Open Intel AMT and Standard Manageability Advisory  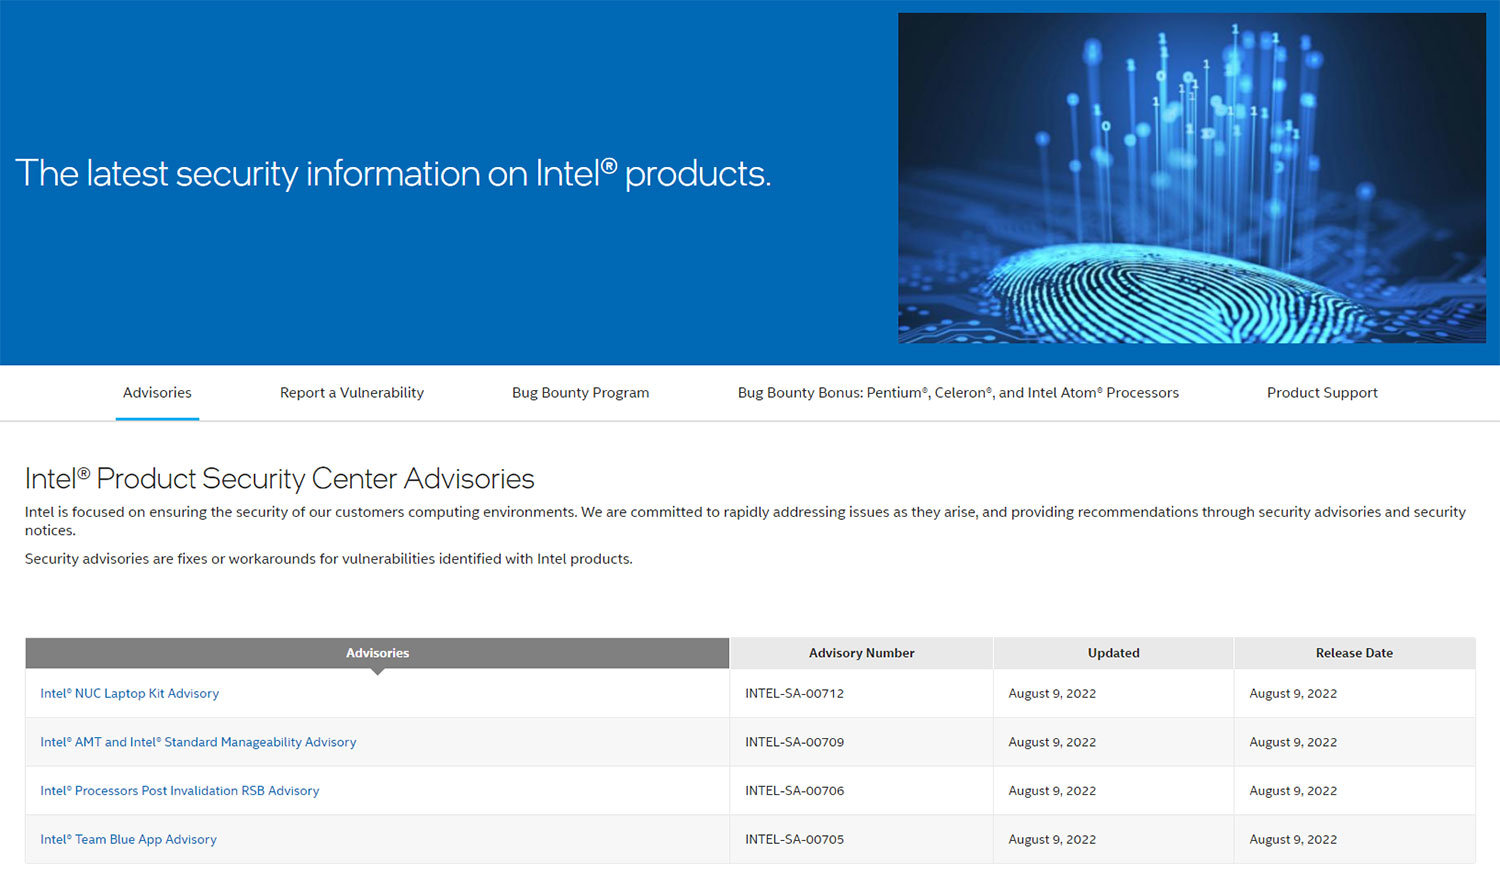[198, 742]
